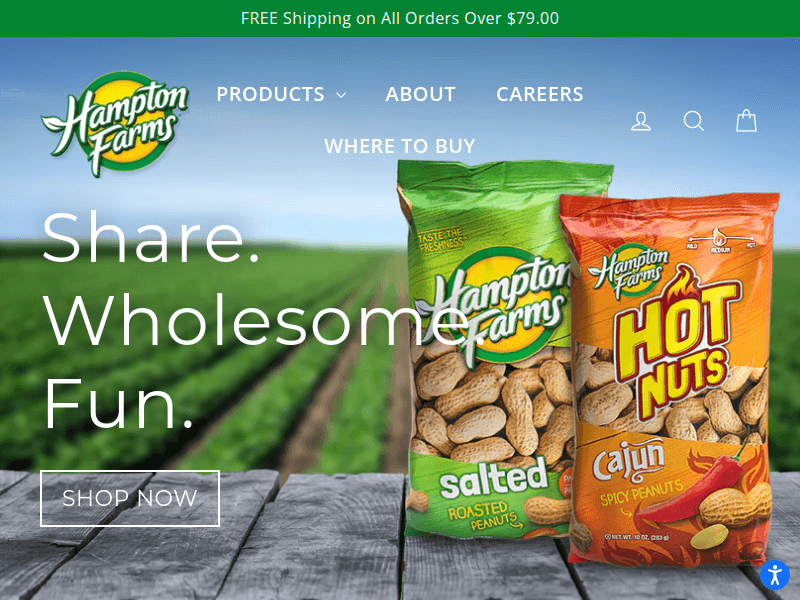Open the blue accessibility widget icon
Viewport: 800px width, 600px height.
pyautogui.click(x=775, y=575)
